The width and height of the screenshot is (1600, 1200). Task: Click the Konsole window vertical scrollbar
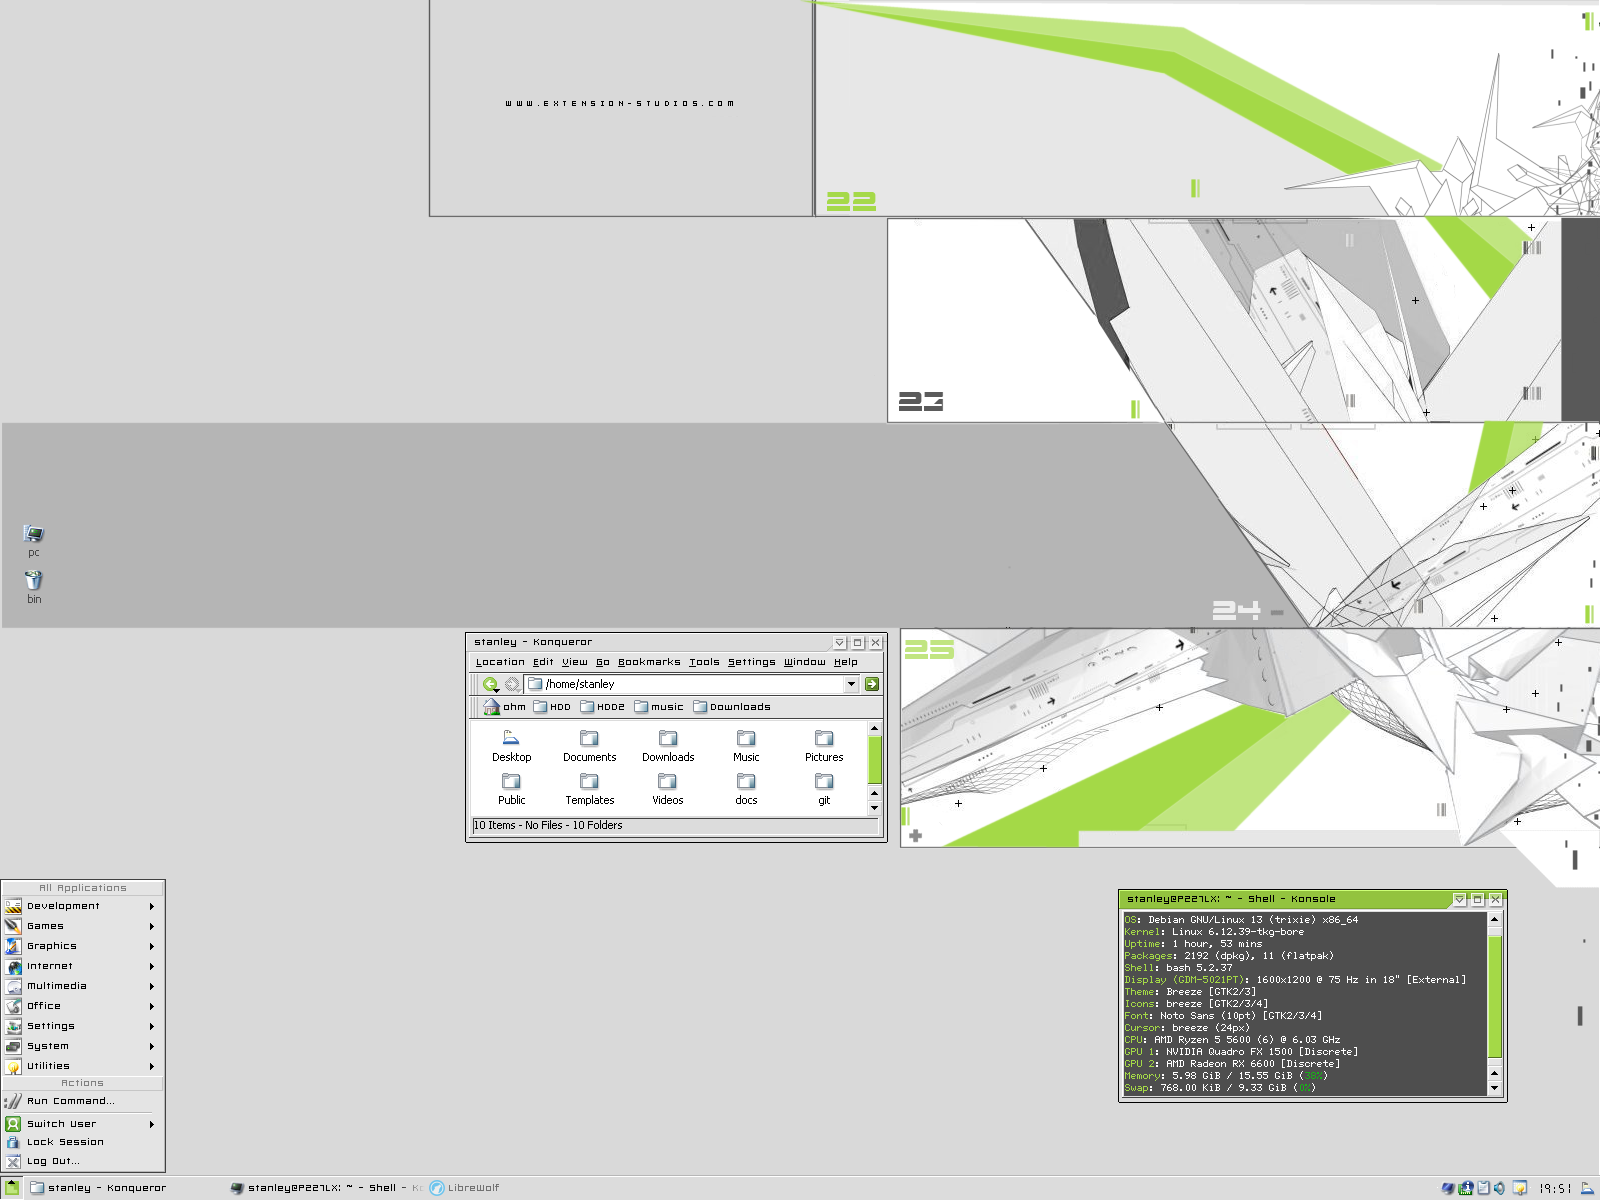click(x=1495, y=995)
